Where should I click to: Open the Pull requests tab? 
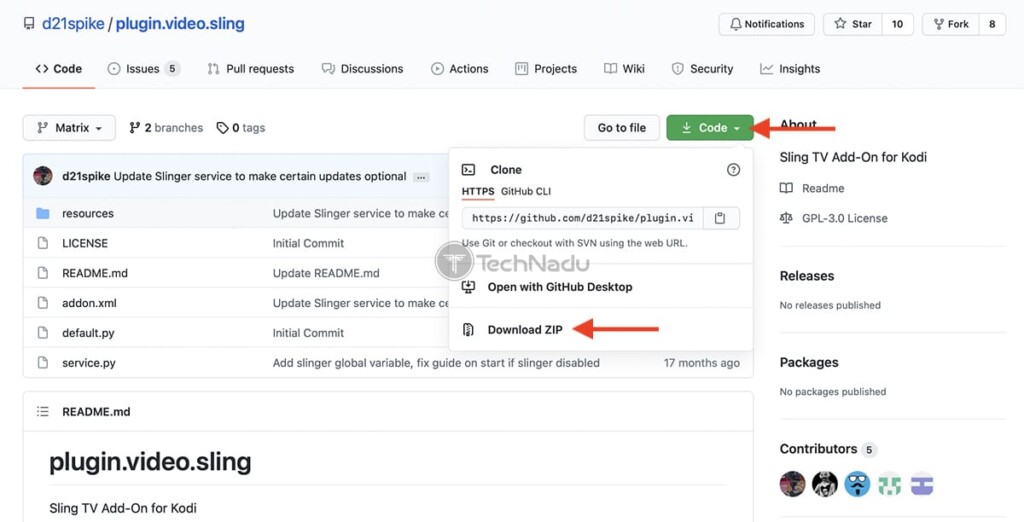[251, 69]
